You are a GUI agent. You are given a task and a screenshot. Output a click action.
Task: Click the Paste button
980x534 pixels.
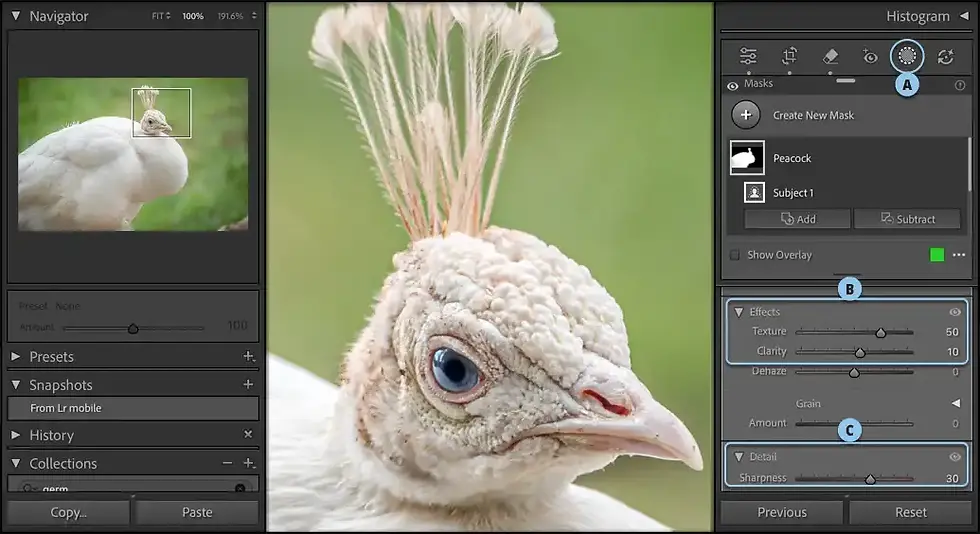(x=197, y=512)
